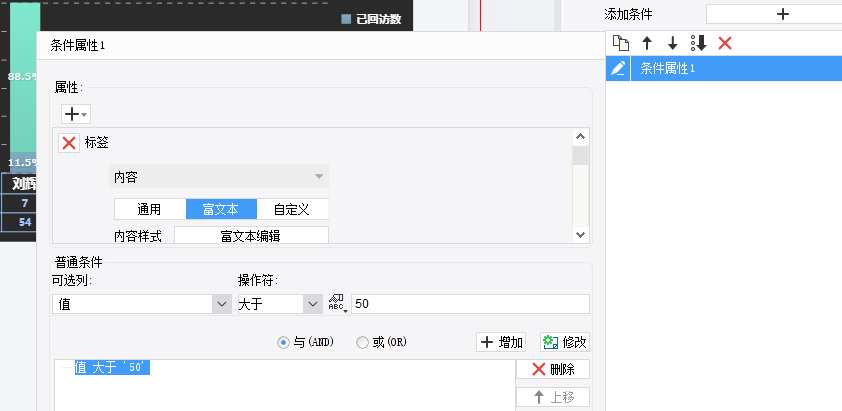Switch to the 富文本 tab
Viewport: 842px width, 411px height.
(x=221, y=209)
